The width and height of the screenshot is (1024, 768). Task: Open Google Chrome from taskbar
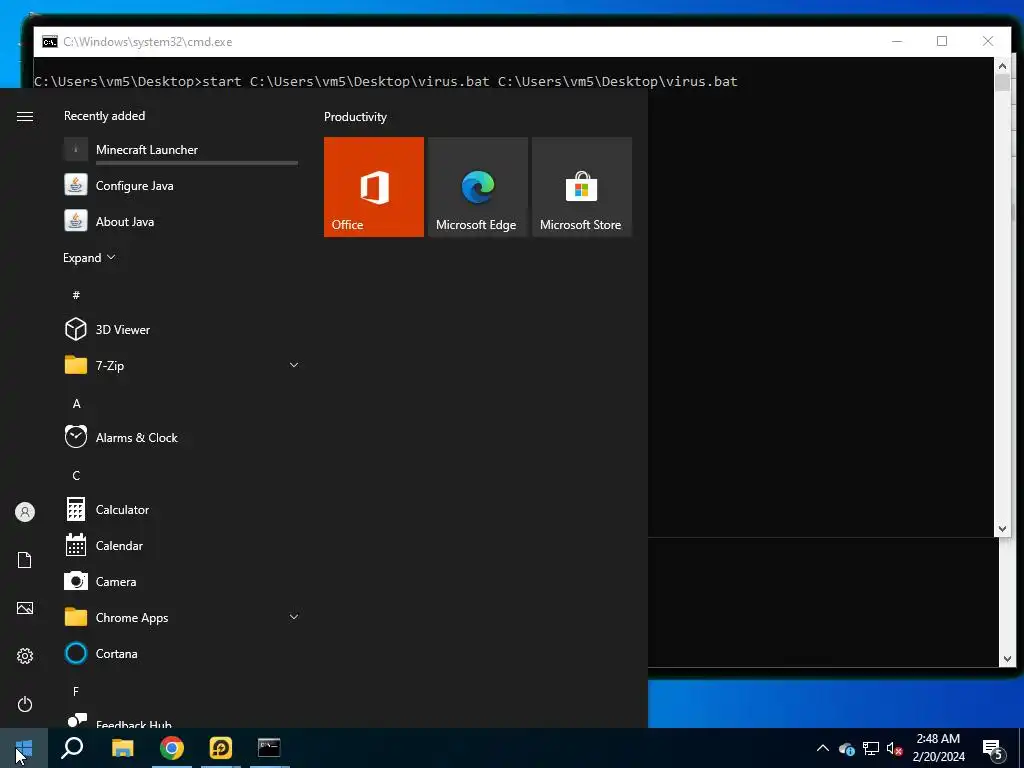[172, 748]
